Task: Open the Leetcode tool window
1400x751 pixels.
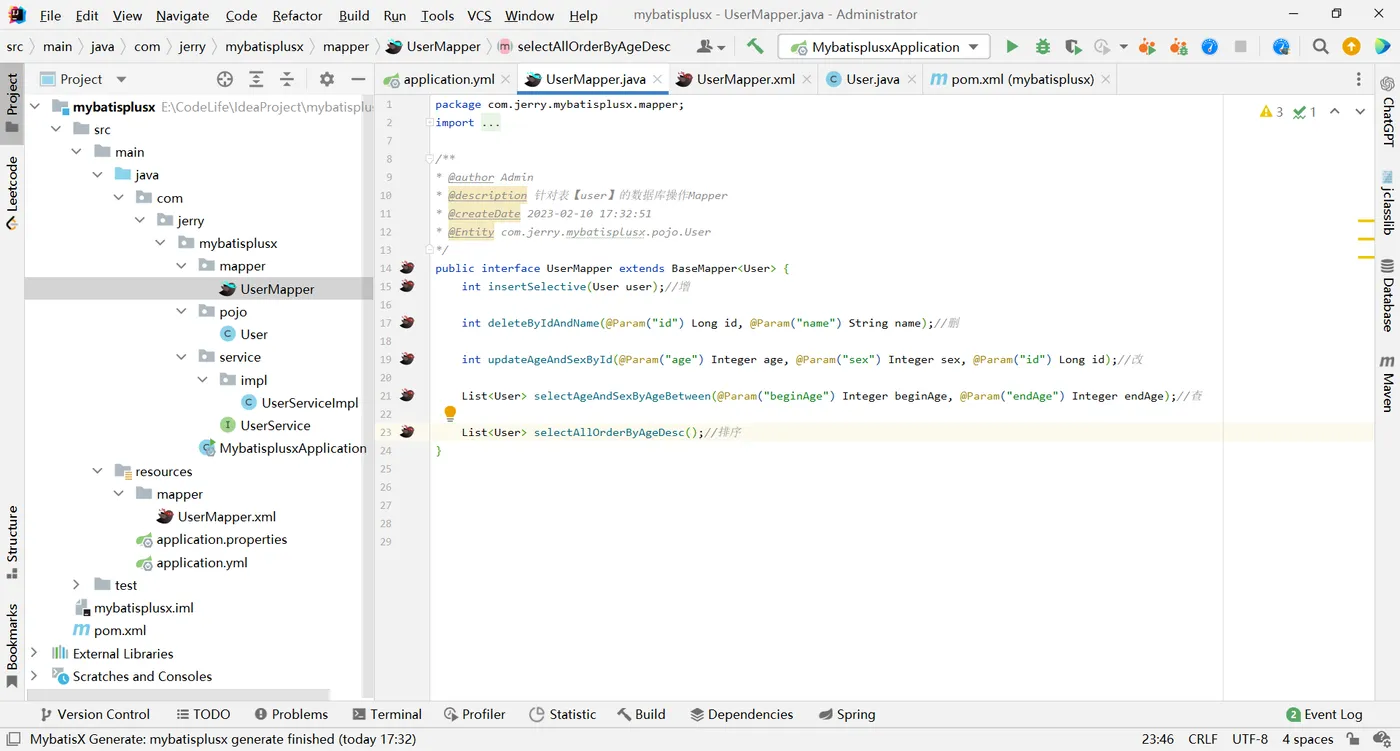Action: tap(12, 193)
